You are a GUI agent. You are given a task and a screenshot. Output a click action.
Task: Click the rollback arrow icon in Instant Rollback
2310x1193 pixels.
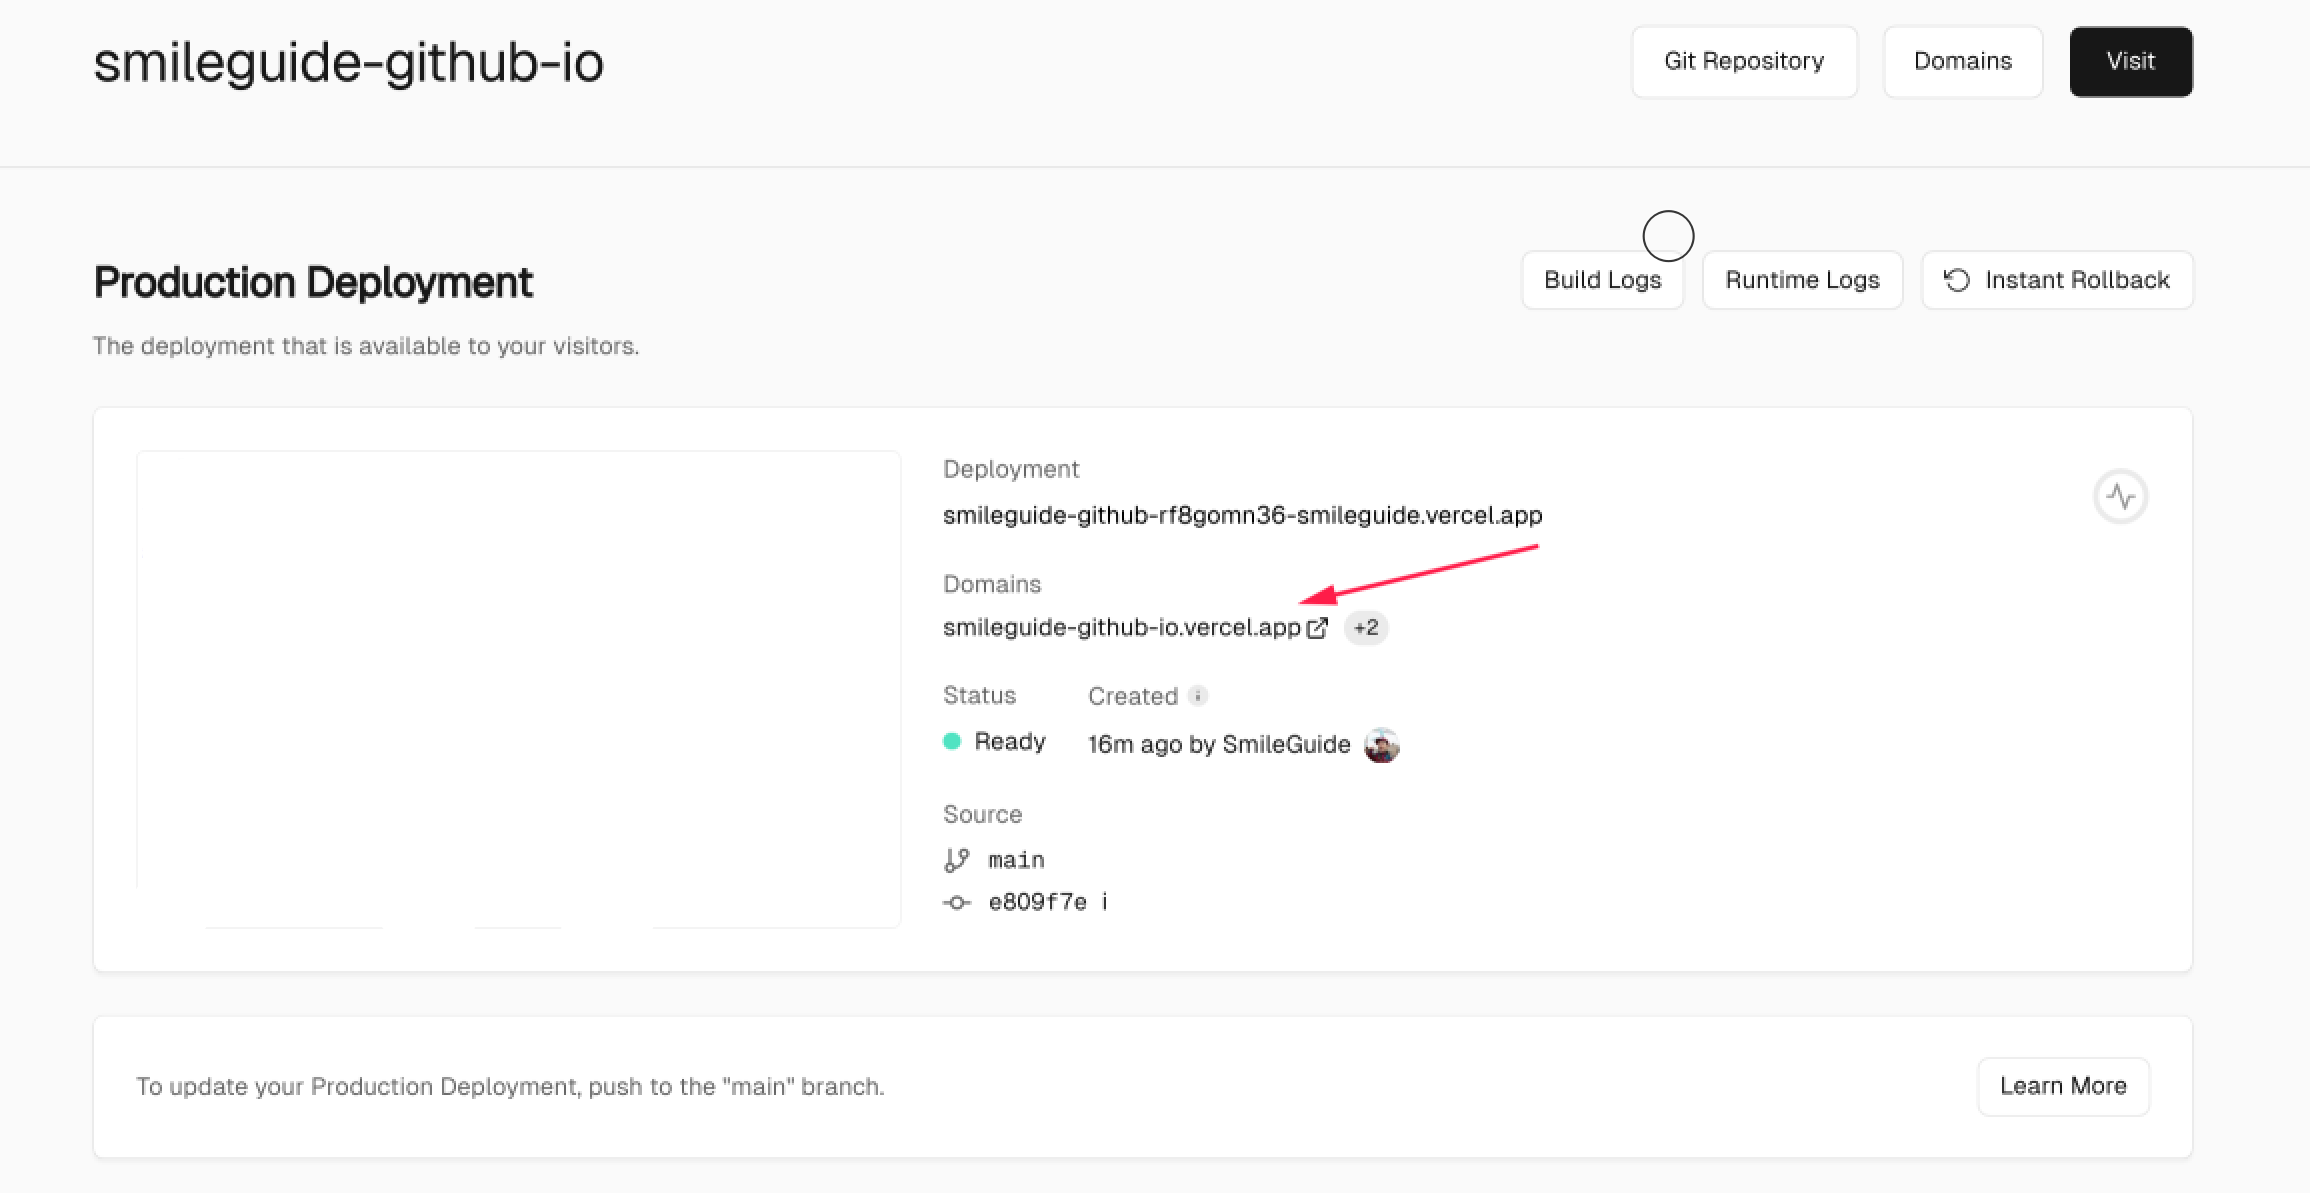point(1957,280)
